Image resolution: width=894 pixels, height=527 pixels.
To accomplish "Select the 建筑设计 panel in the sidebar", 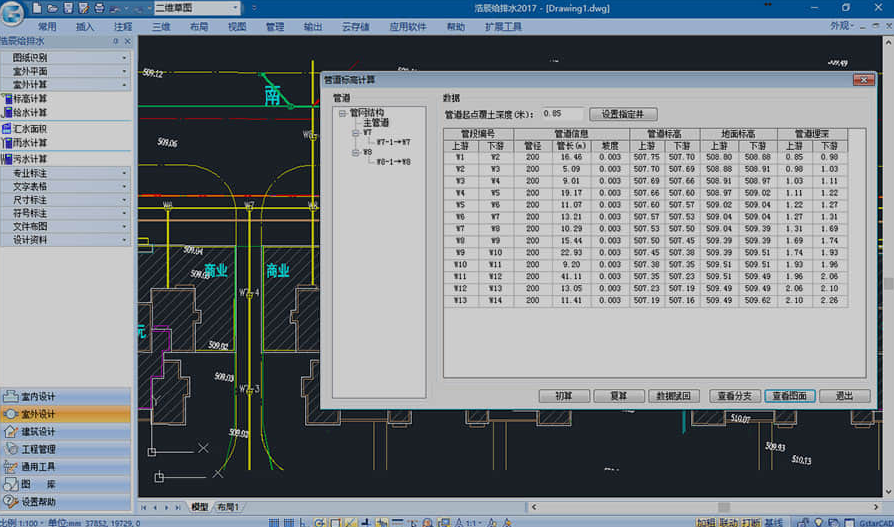I will pyautogui.click(x=66, y=432).
